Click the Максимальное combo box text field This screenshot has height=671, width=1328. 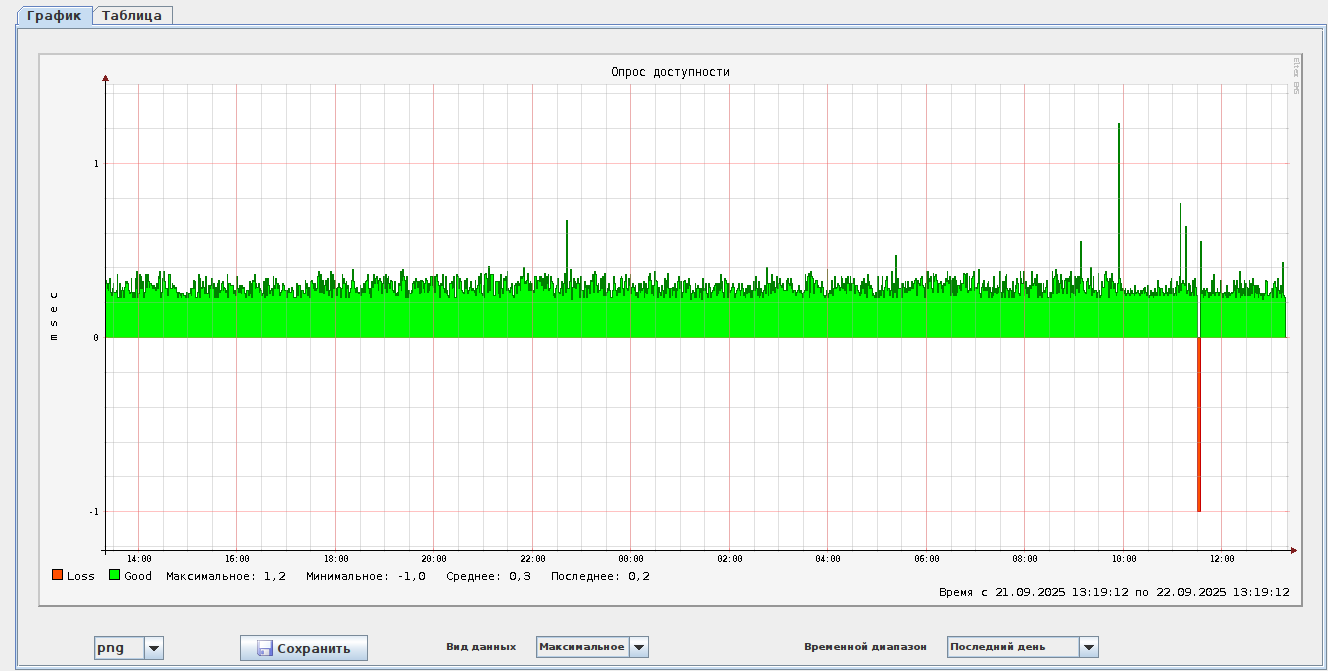pos(582,647)
